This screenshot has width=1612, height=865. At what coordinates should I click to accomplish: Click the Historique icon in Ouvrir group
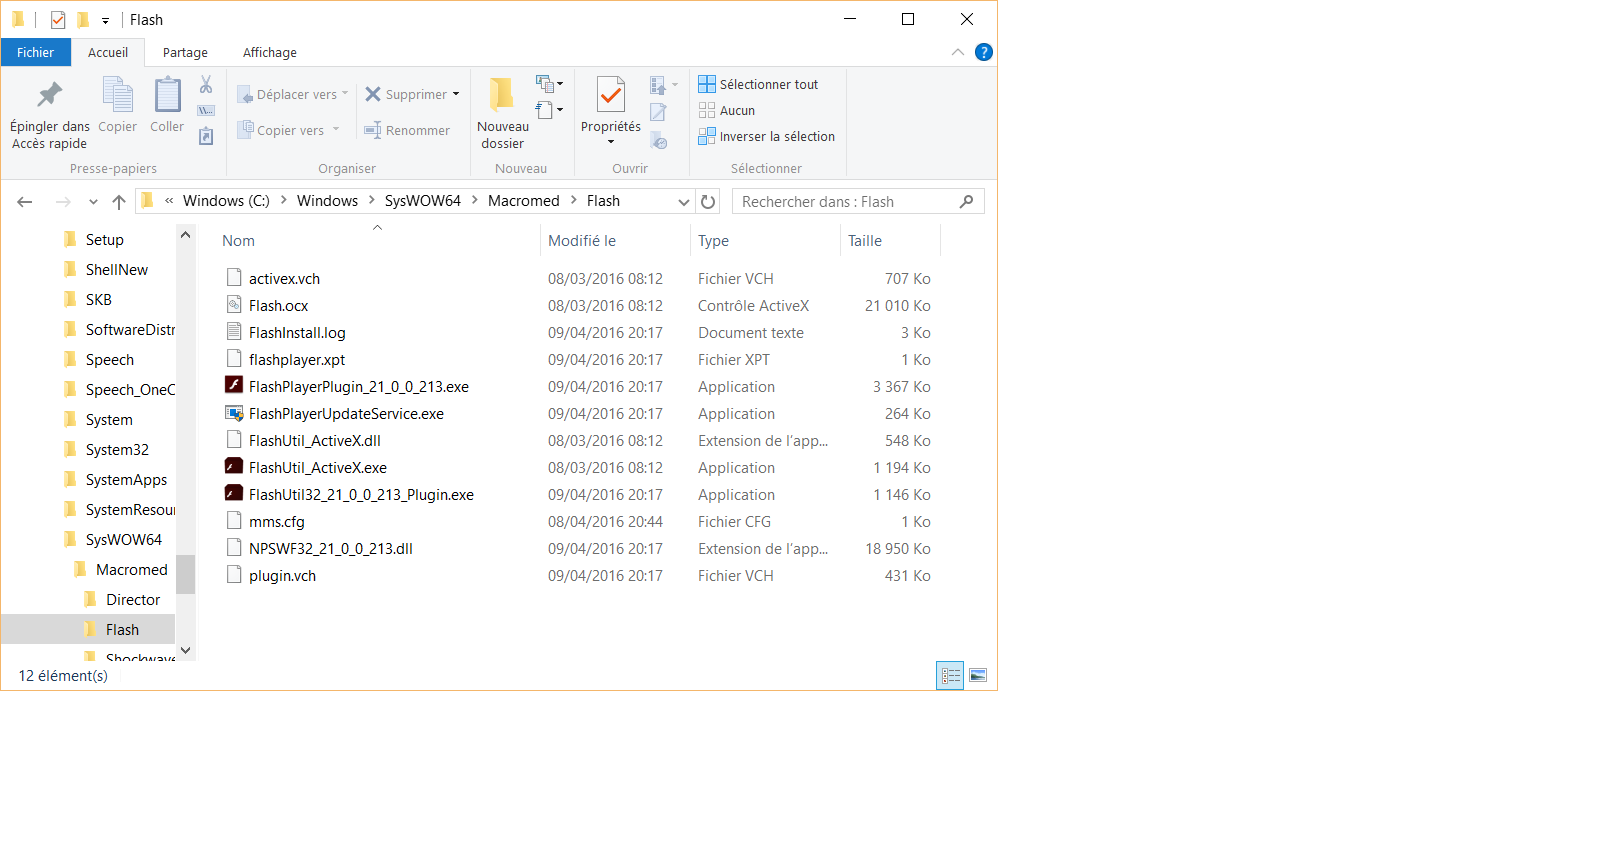point(658,140)
